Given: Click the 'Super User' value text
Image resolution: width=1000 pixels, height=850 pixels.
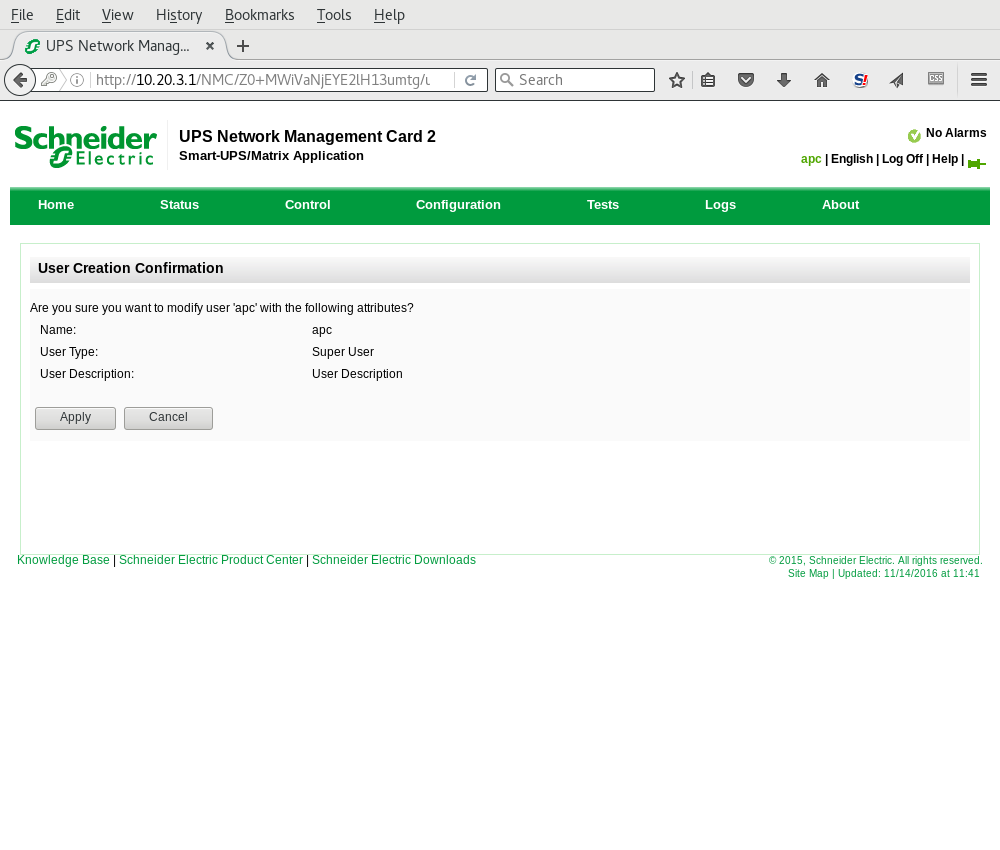Looking at the screenshot, I should (x=342, y=352).
